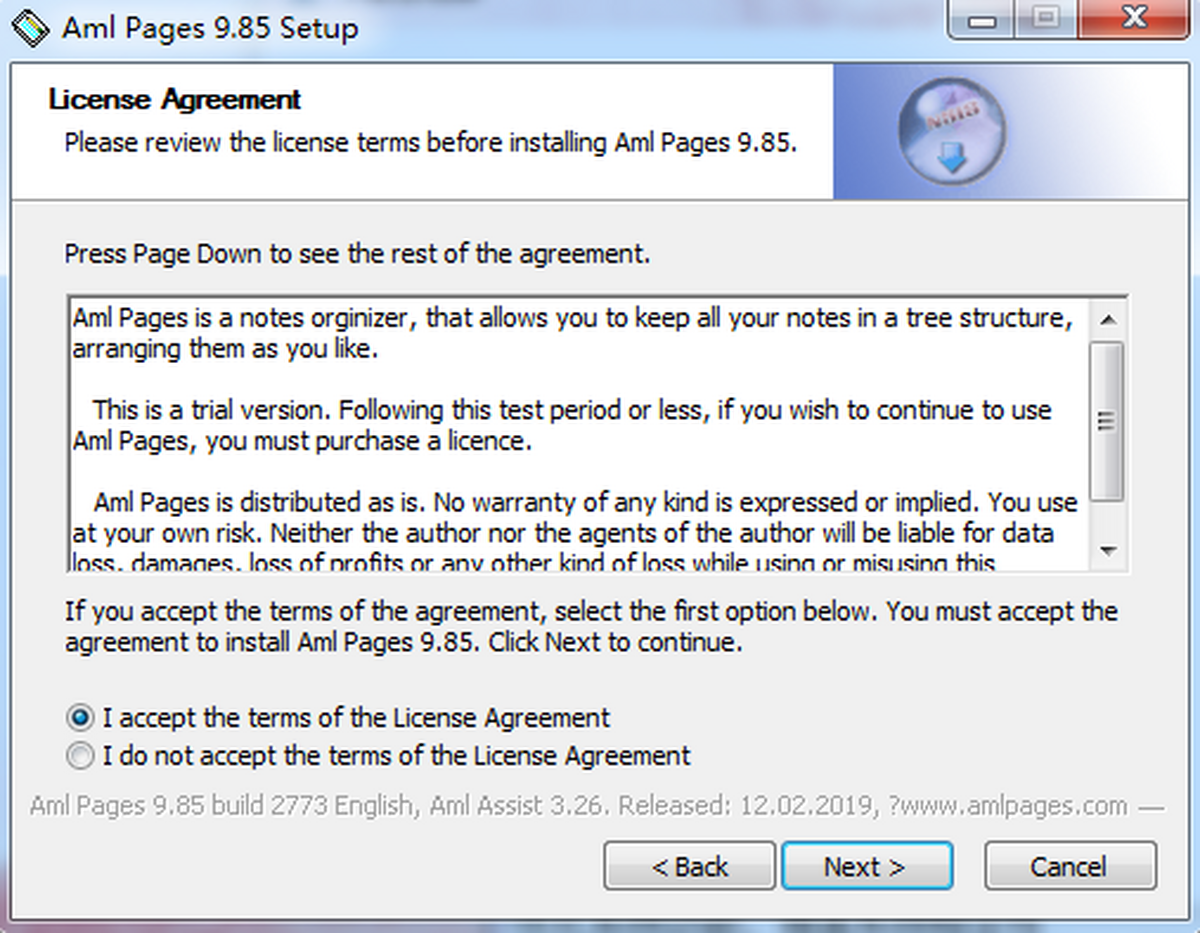Click the Aml Pages 9.85 Setup title text
This screenshot has width=1200, height=933.
click(210, 28)
